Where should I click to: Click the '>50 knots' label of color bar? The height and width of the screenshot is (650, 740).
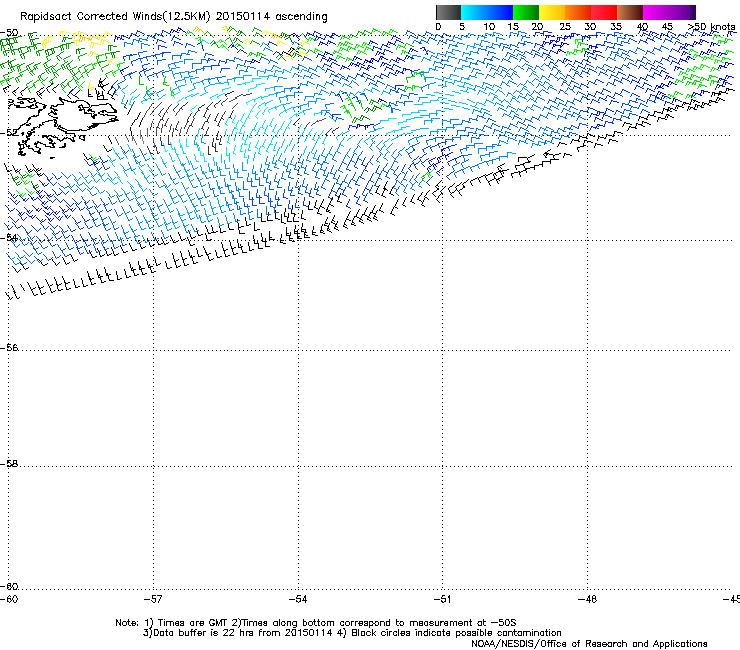pyautogui.click(x=712, y=27)
